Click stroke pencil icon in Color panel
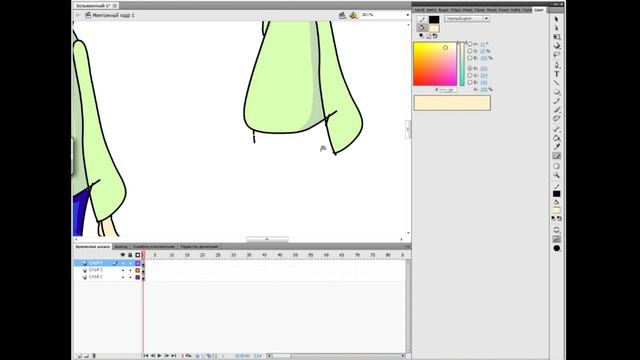640x360 pixels. [x=422, y=20]
